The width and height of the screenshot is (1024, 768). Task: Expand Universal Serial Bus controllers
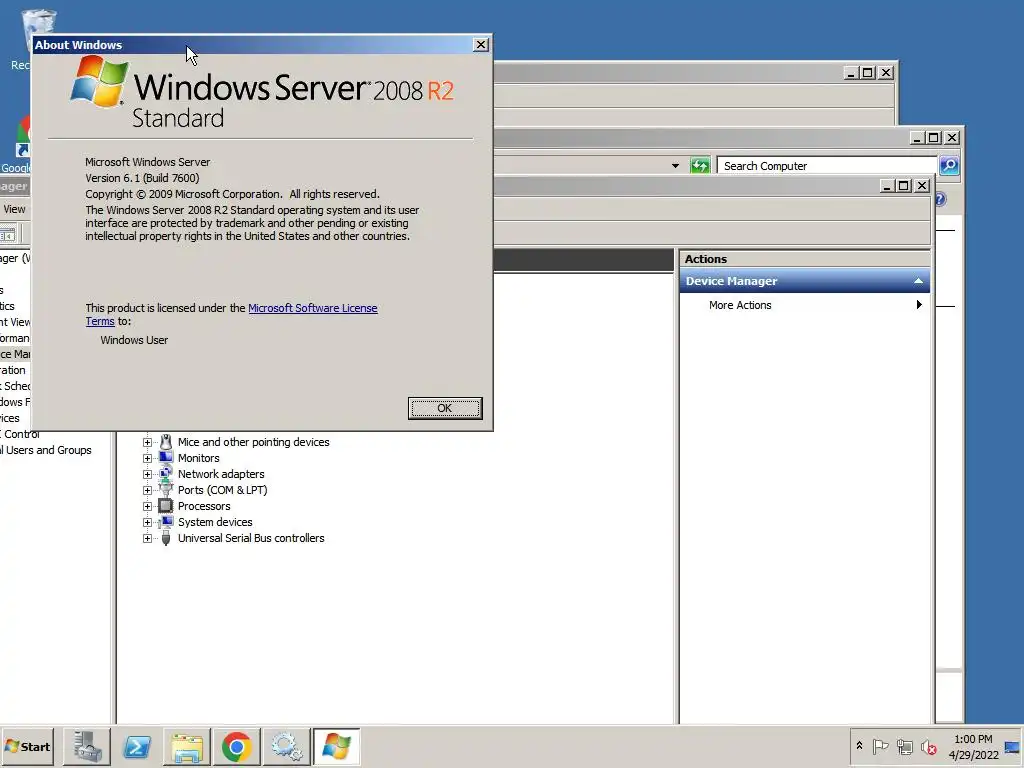(148, 538)
